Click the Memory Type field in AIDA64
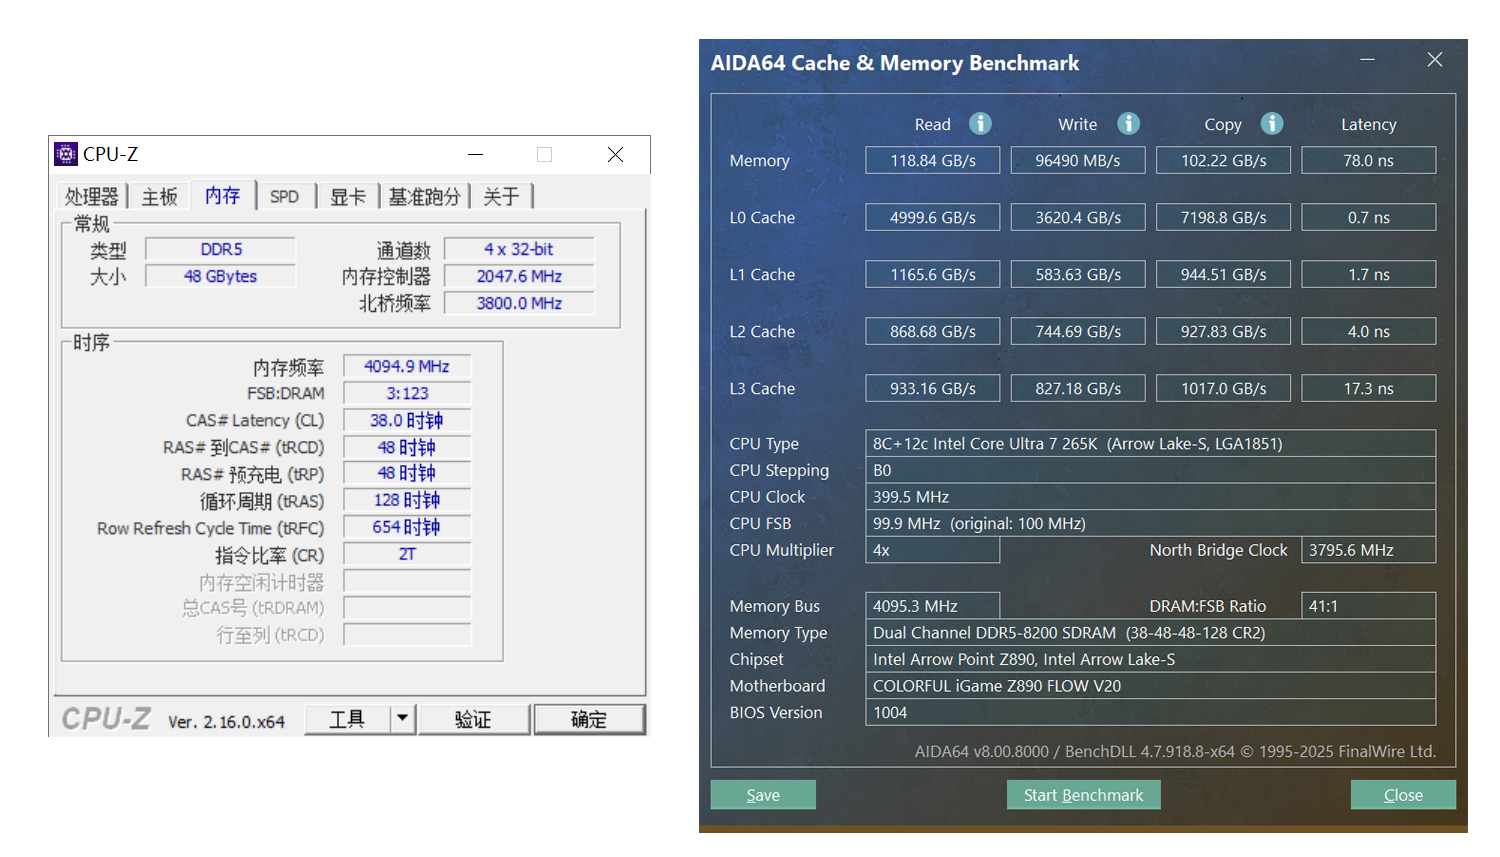 tap(1151, 633)
